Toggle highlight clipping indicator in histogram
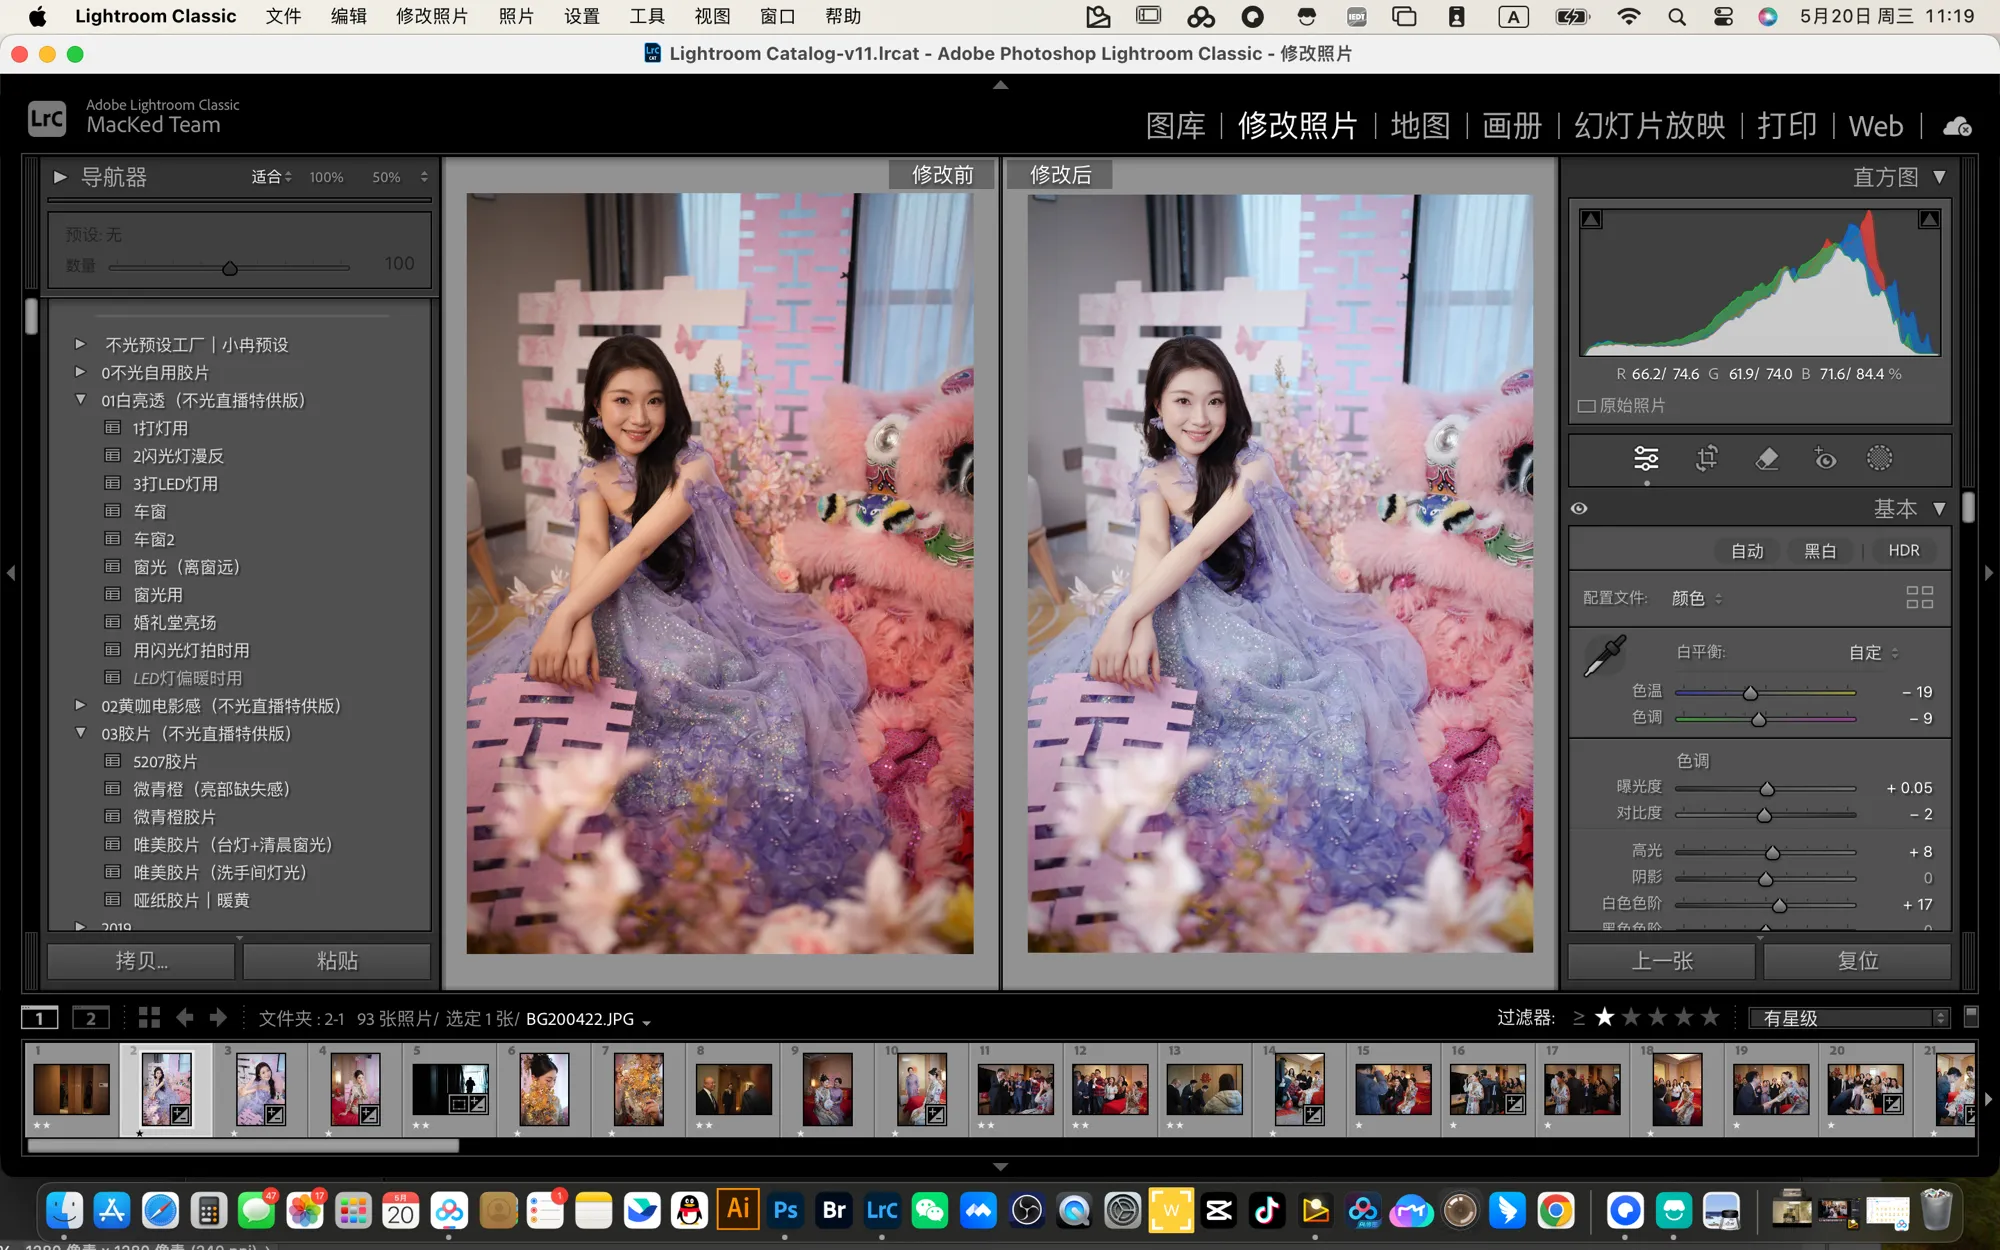 1929,219
